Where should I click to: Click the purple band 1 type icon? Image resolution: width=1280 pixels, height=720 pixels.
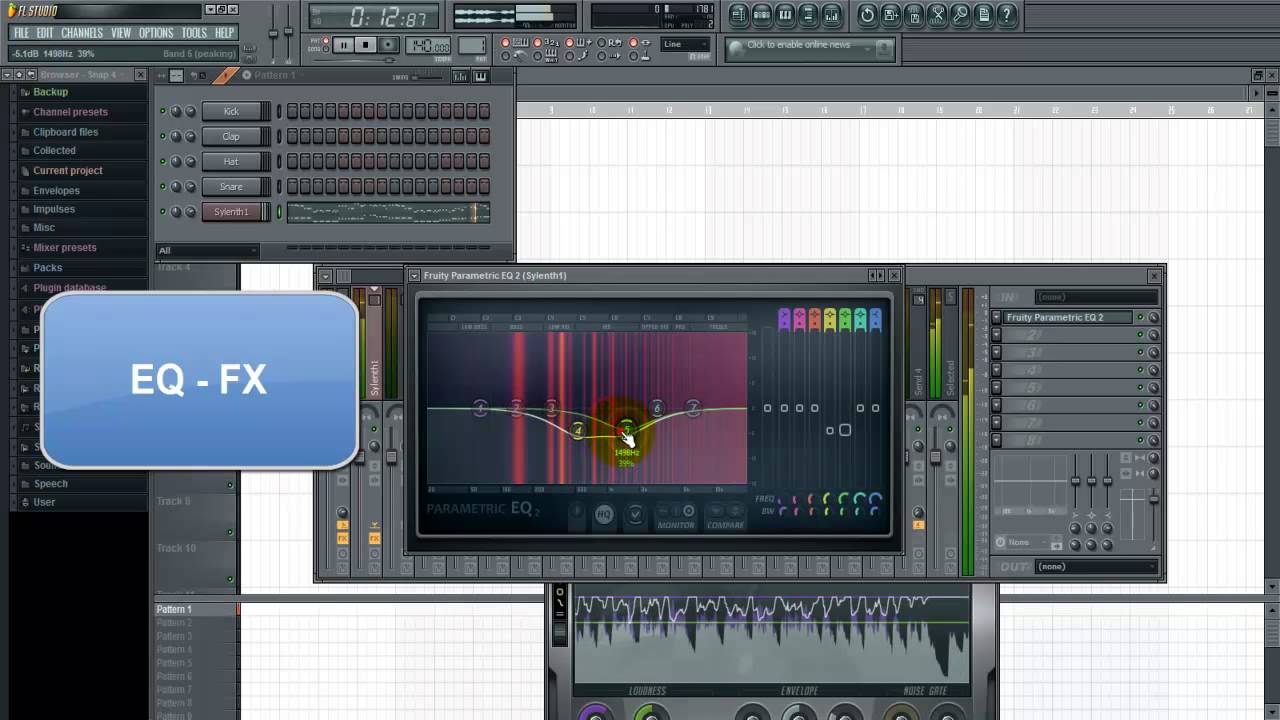[784, 320]
